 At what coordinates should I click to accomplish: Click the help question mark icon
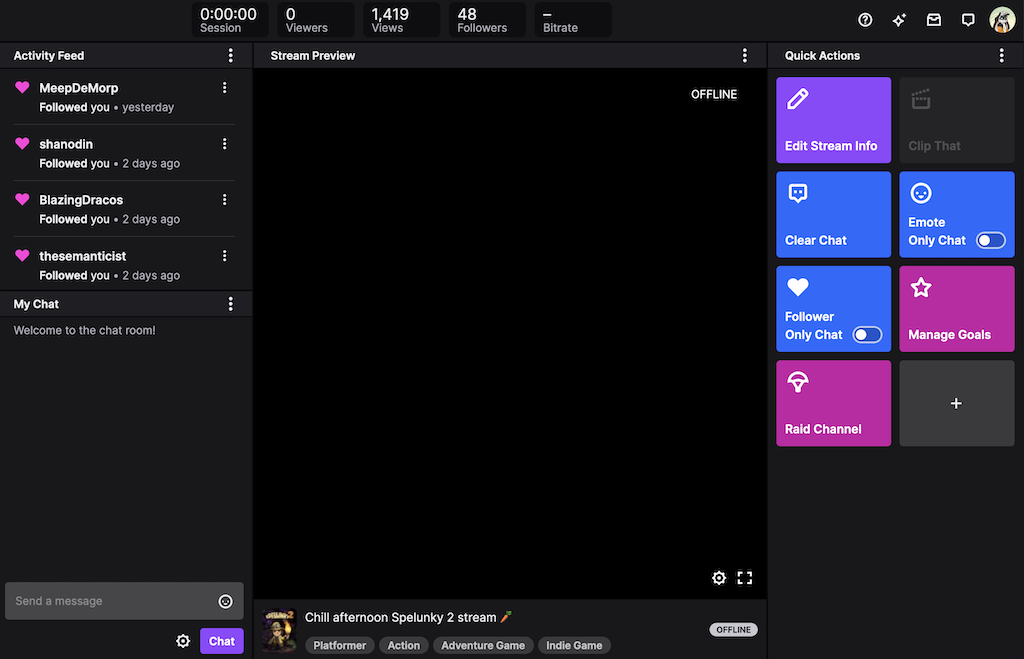pyautogui.click(x=864, y=19)
